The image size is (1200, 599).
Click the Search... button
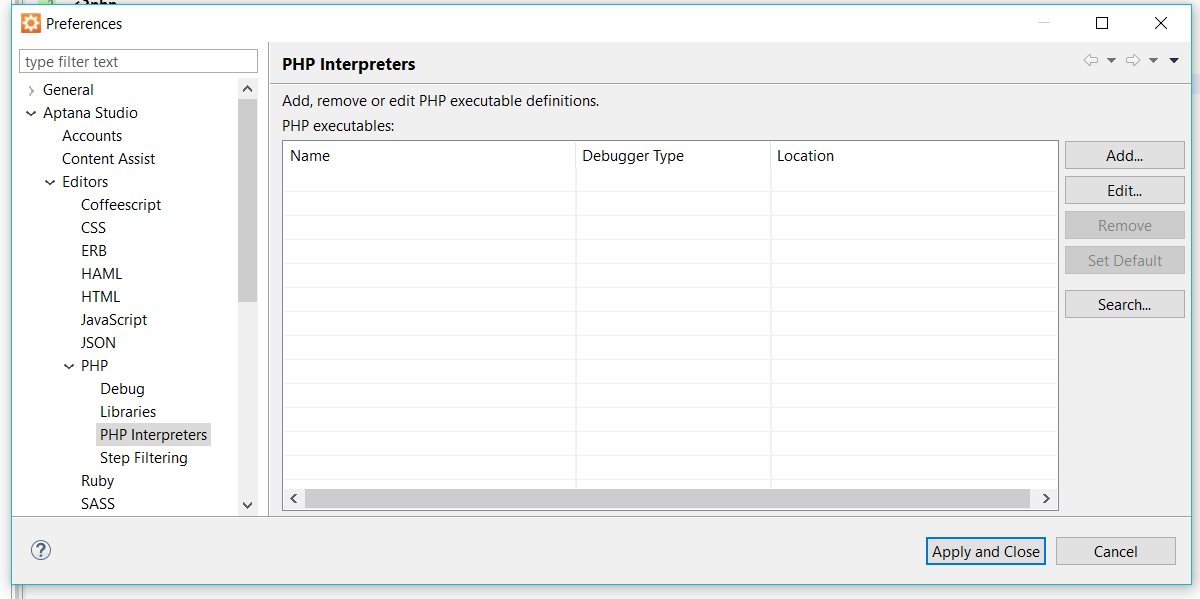1125,305
